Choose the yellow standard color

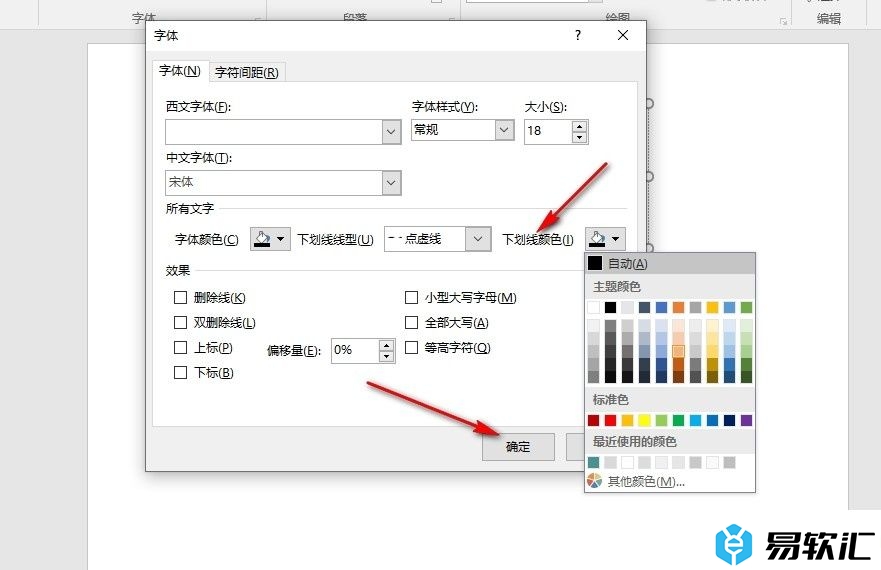point(644,420)
